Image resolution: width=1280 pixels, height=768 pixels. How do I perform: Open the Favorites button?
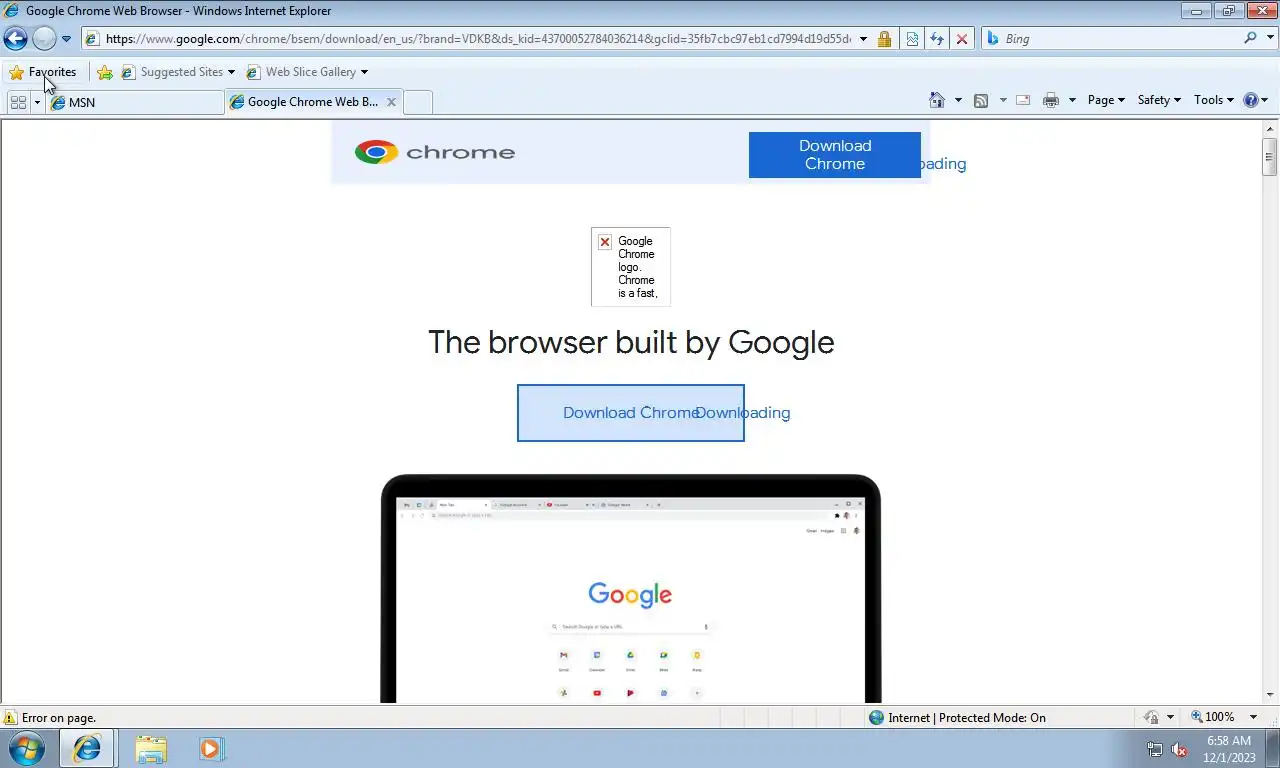(42, 72)
